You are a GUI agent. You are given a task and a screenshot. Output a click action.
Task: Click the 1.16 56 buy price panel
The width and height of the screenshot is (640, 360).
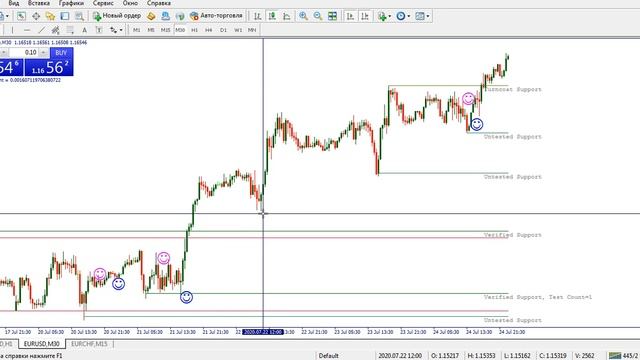(49, 67)
